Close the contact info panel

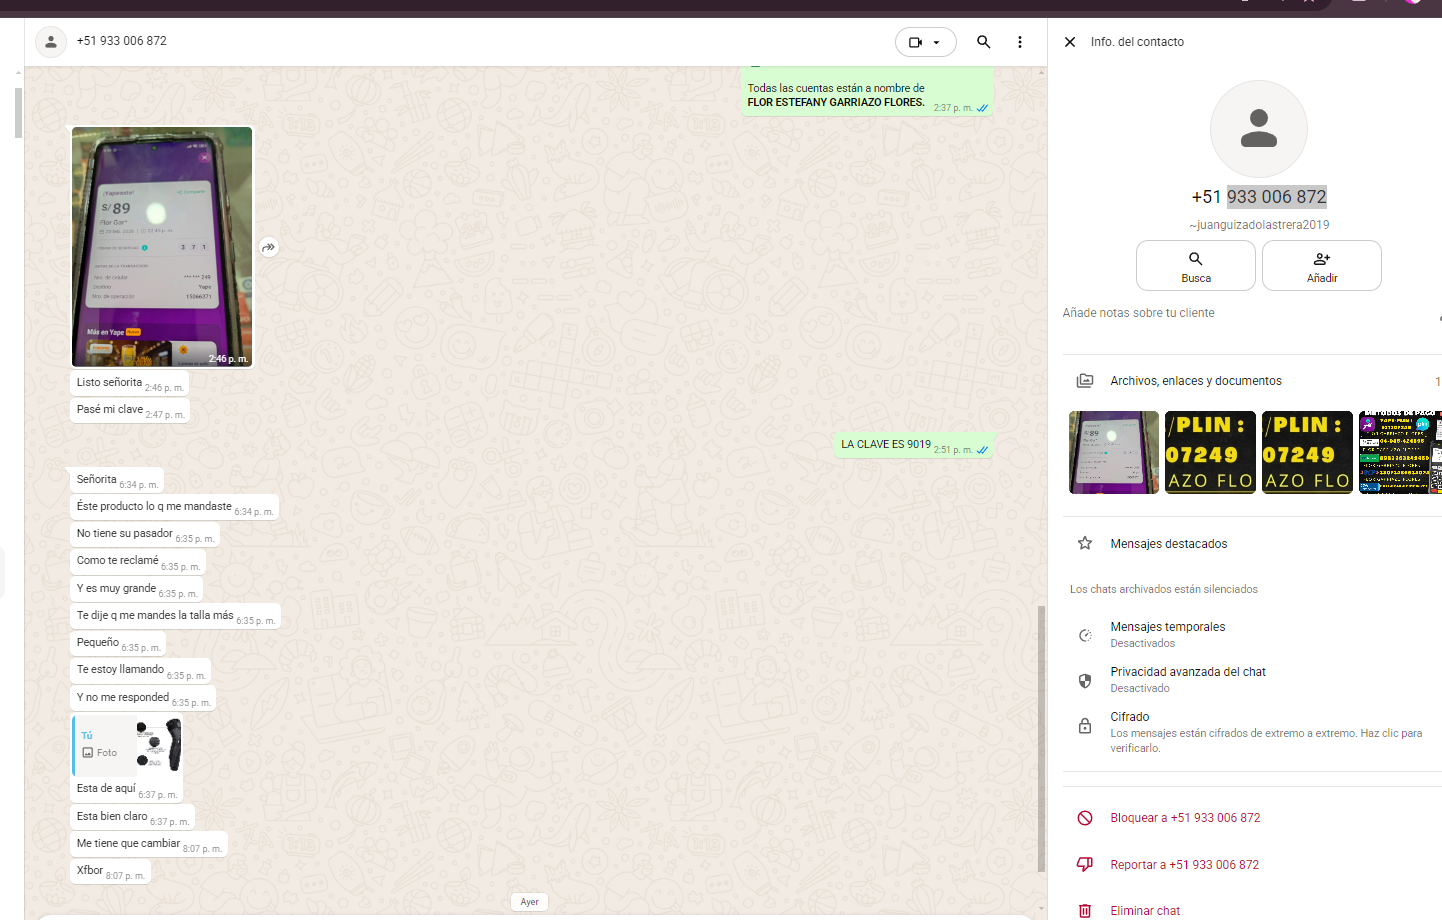(1069, 42)
